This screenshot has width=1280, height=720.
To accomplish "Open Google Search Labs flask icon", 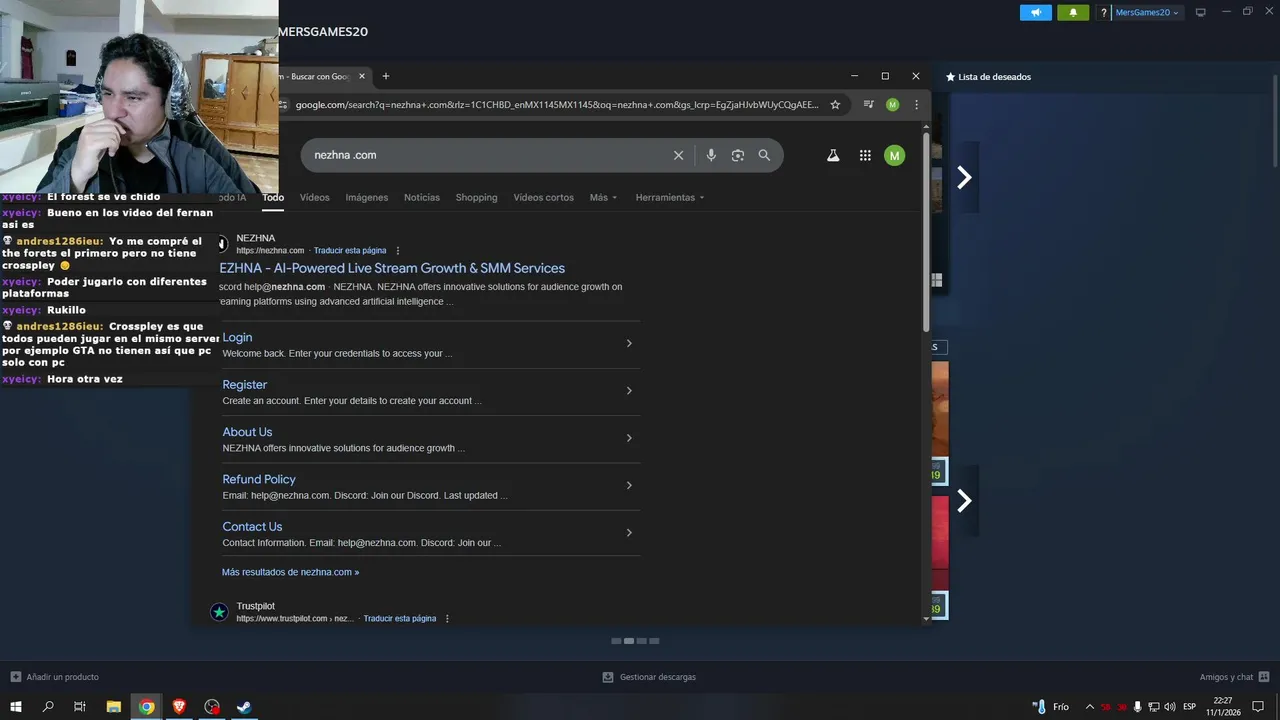I will coord(833,155).
